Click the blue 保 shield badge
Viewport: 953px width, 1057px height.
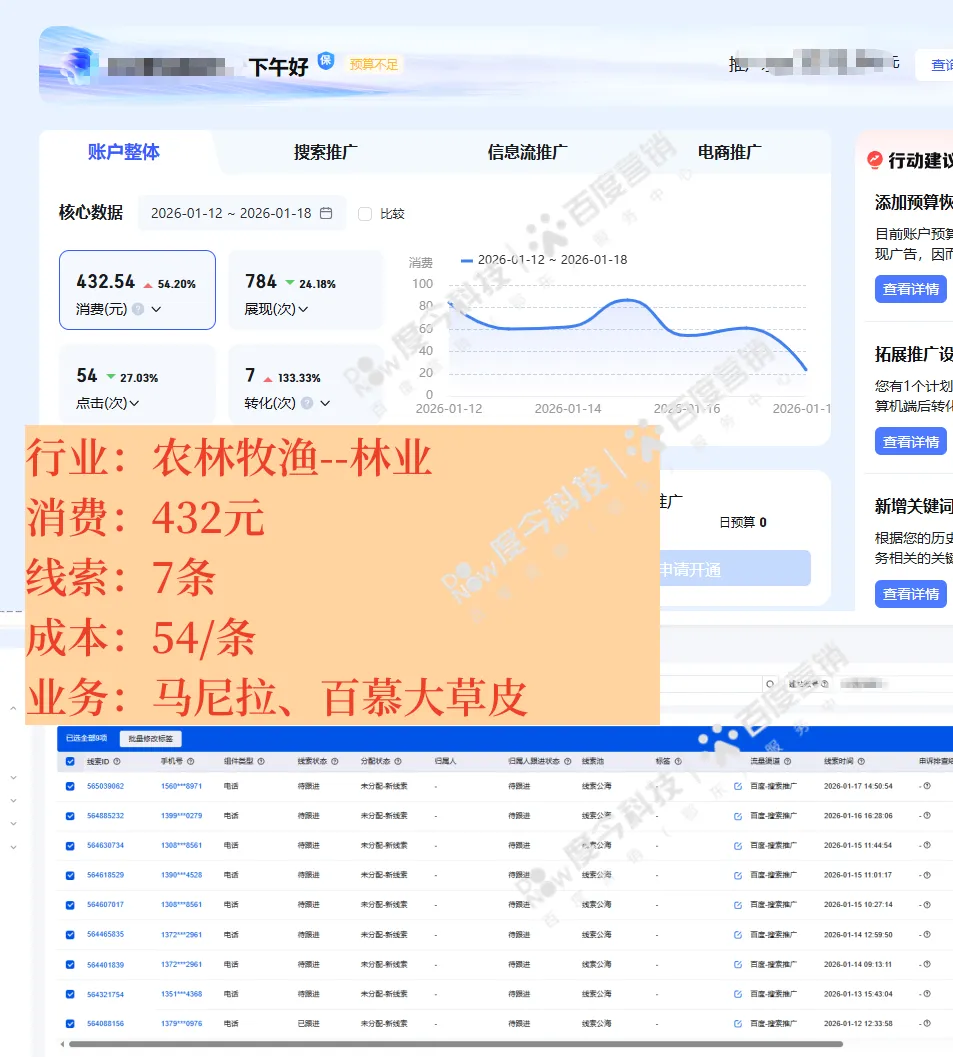tap(326, 61)
